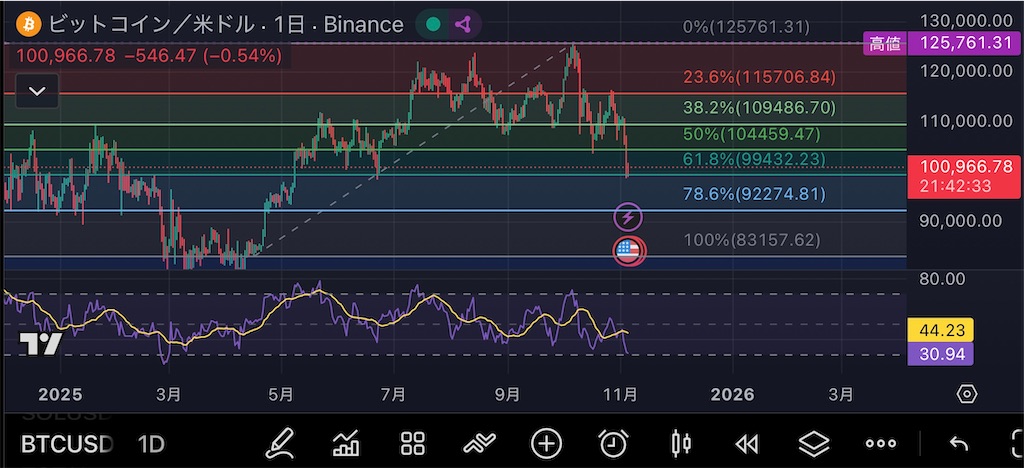
Task: Open the compare symbols line icon
Action: pos(479,444)
